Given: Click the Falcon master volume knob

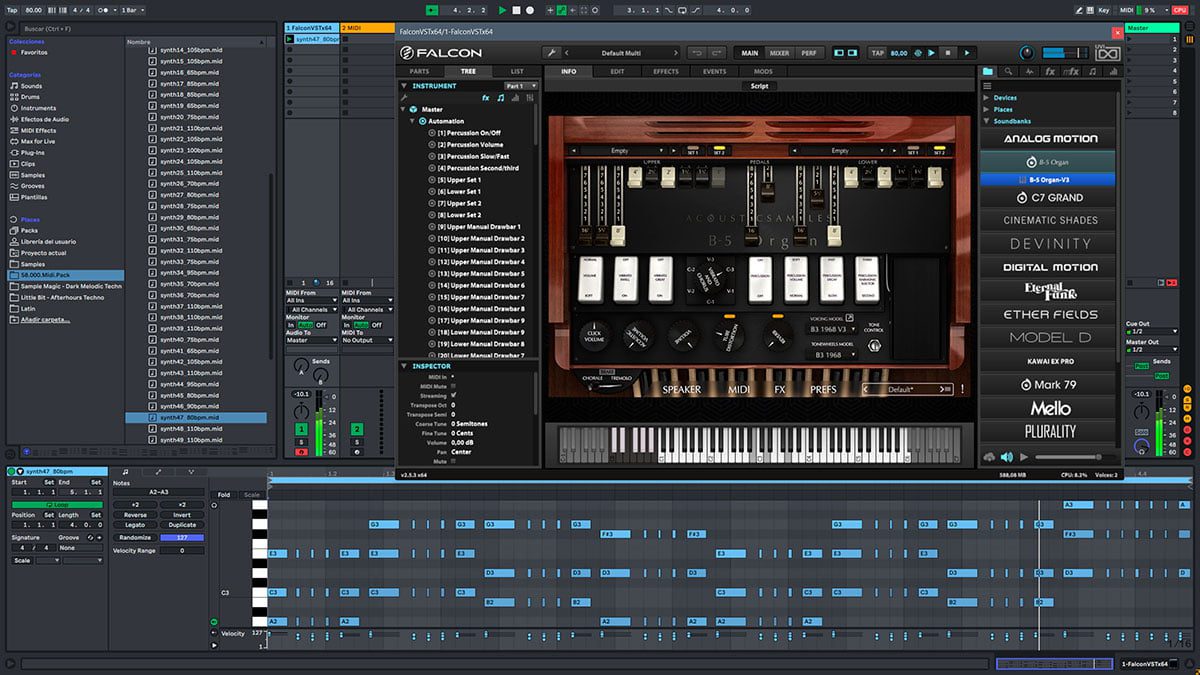Looking at the screenshot, I should point(1026,52).
